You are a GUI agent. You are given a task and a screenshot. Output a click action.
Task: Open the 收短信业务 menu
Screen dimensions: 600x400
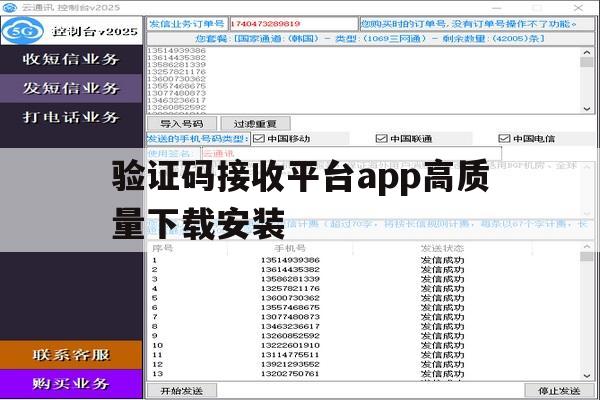(71, 59)
